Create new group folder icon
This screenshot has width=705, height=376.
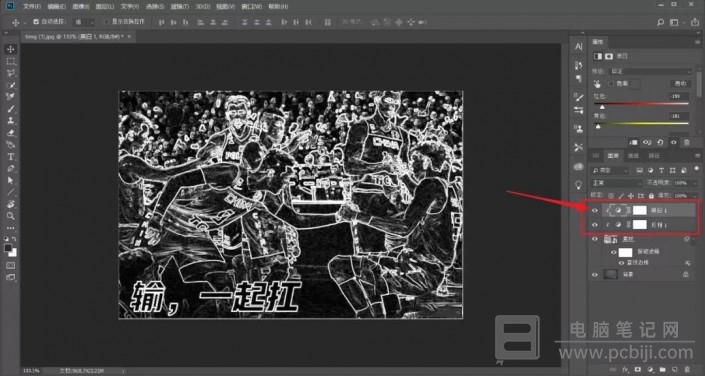click(x=662, y=369)
